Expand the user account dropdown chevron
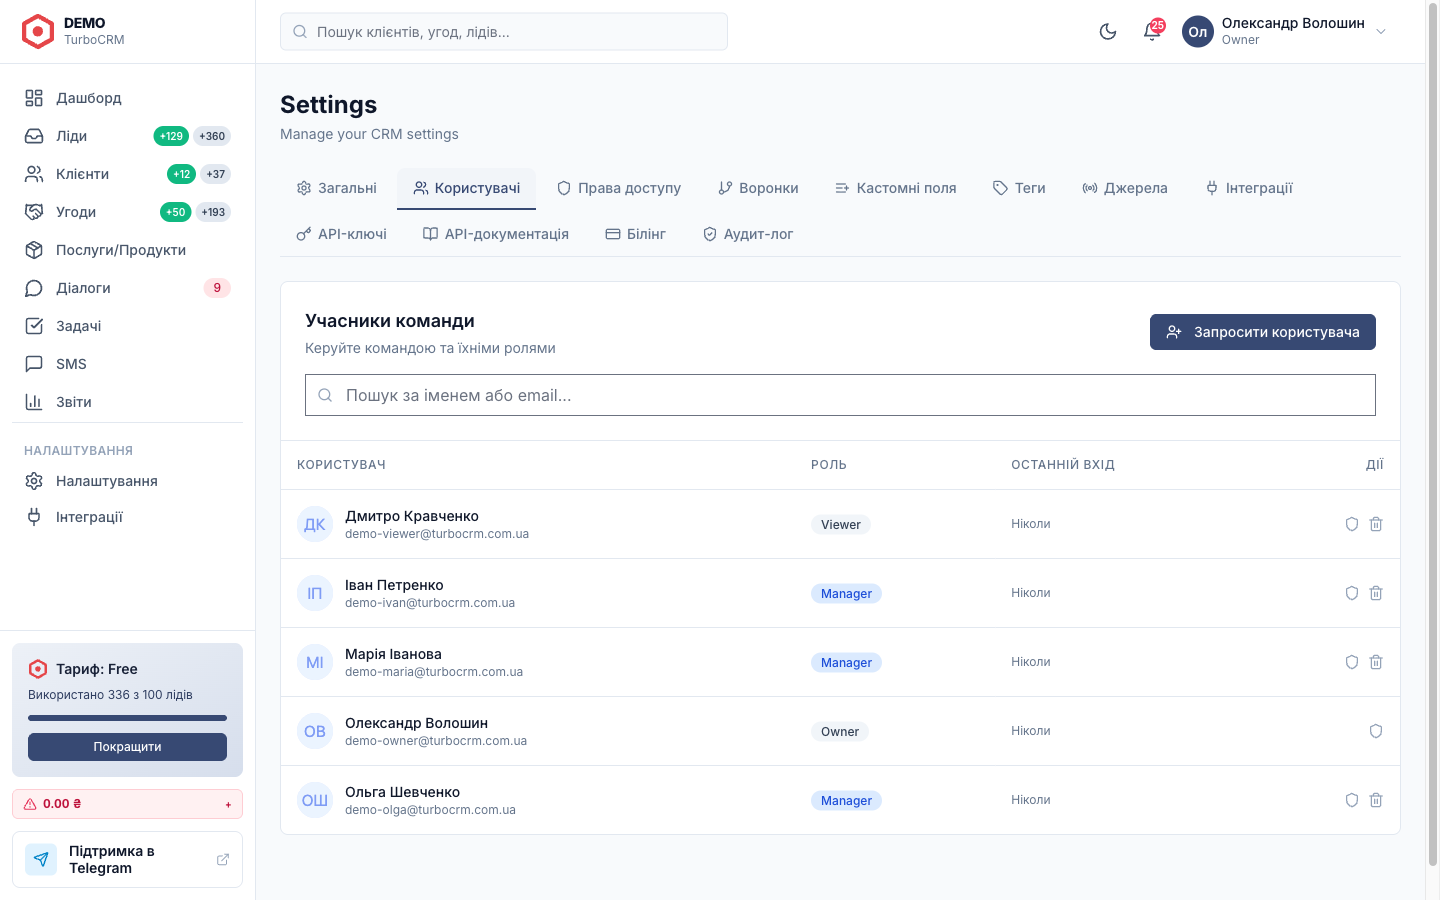The height and width of the screenshot is (900, 1440). tap(1381, 32)
